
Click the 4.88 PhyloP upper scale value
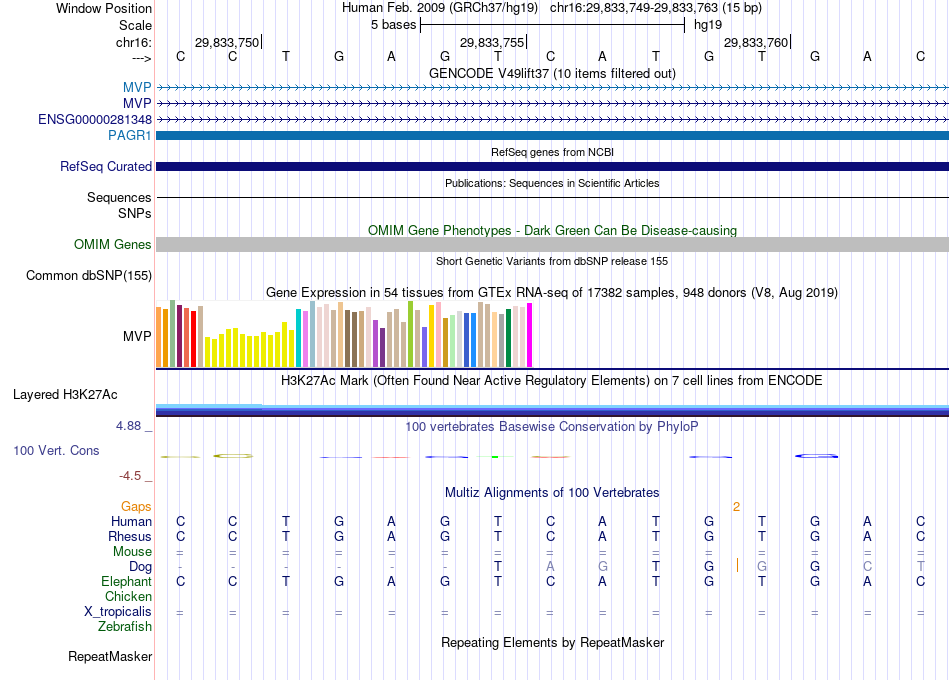click(128, 426)
